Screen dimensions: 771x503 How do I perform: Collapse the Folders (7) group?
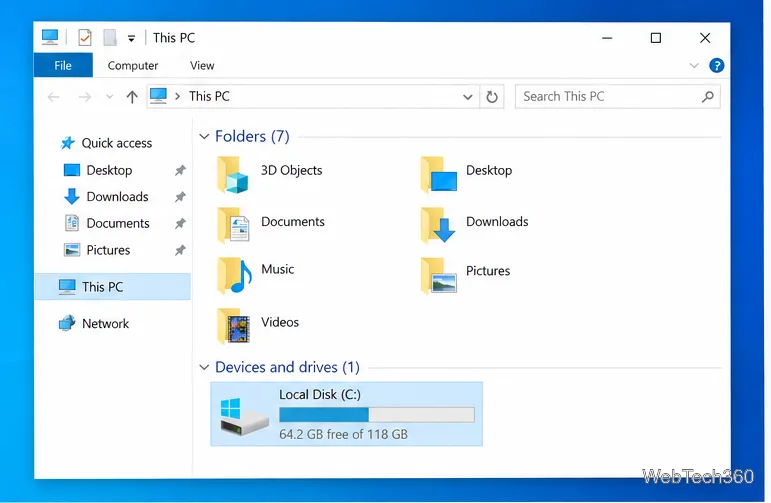click(x=204, y=136)
